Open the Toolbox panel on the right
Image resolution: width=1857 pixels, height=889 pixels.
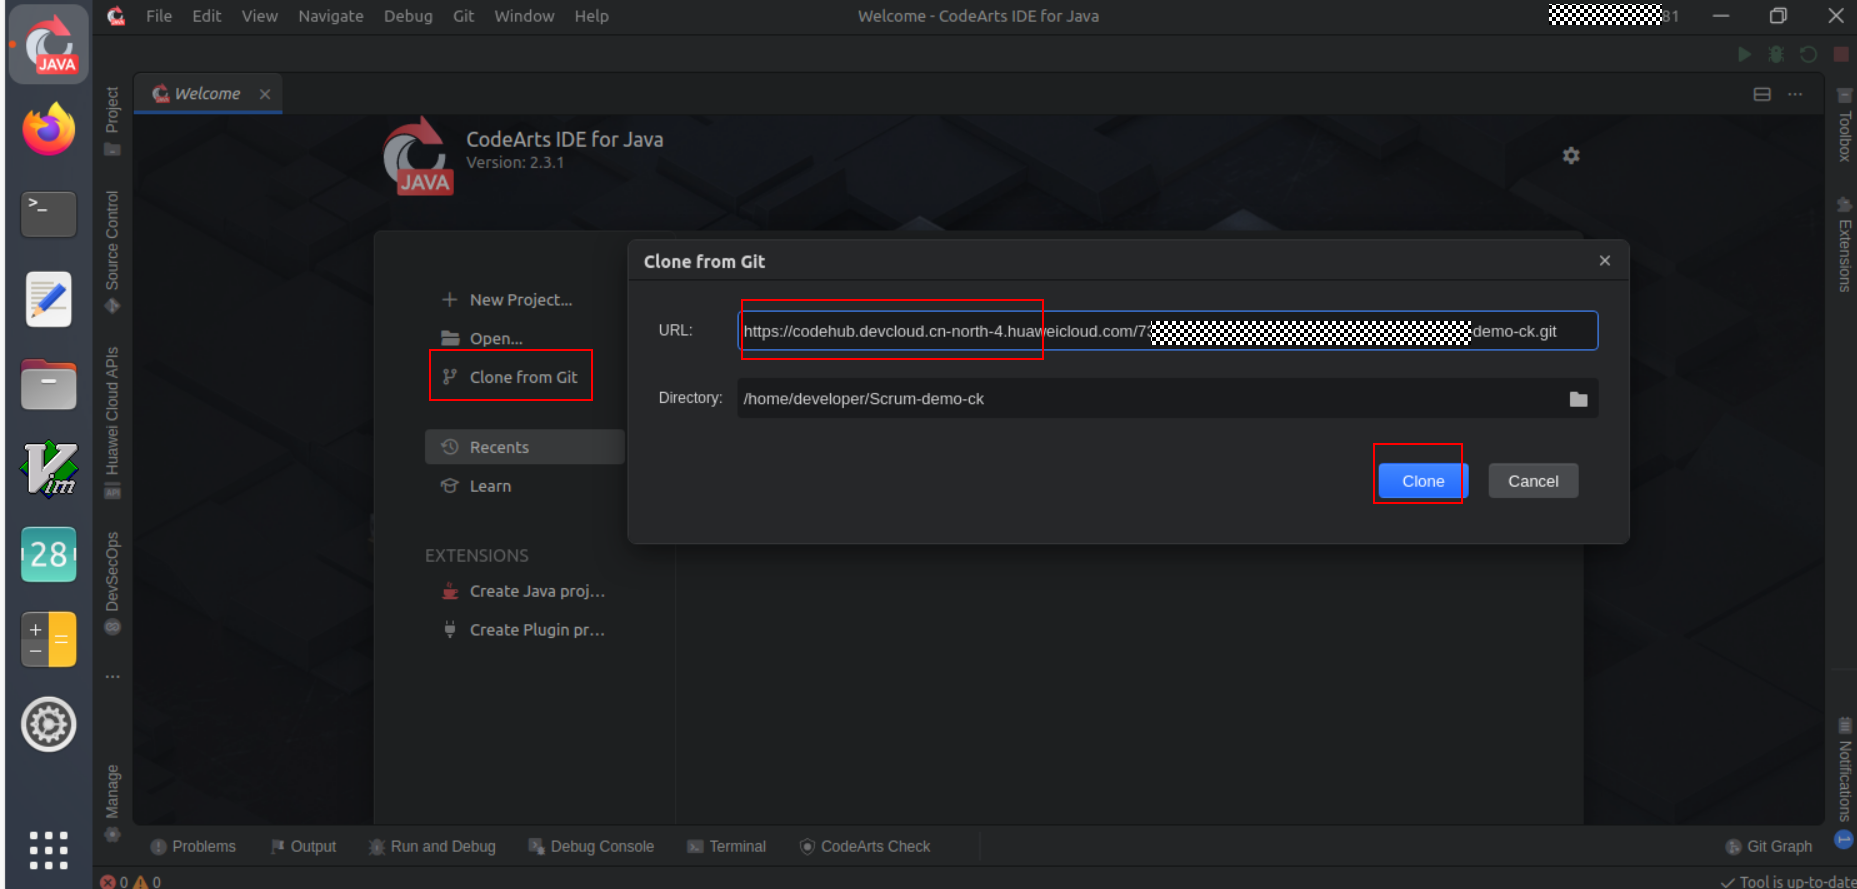pyautogui.click(x=1845, y=126)
